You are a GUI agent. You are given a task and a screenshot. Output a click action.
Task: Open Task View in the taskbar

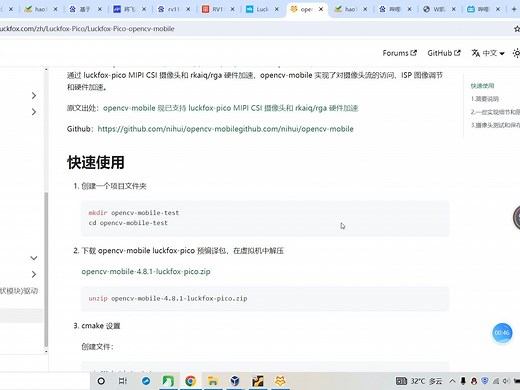[123, 381]
